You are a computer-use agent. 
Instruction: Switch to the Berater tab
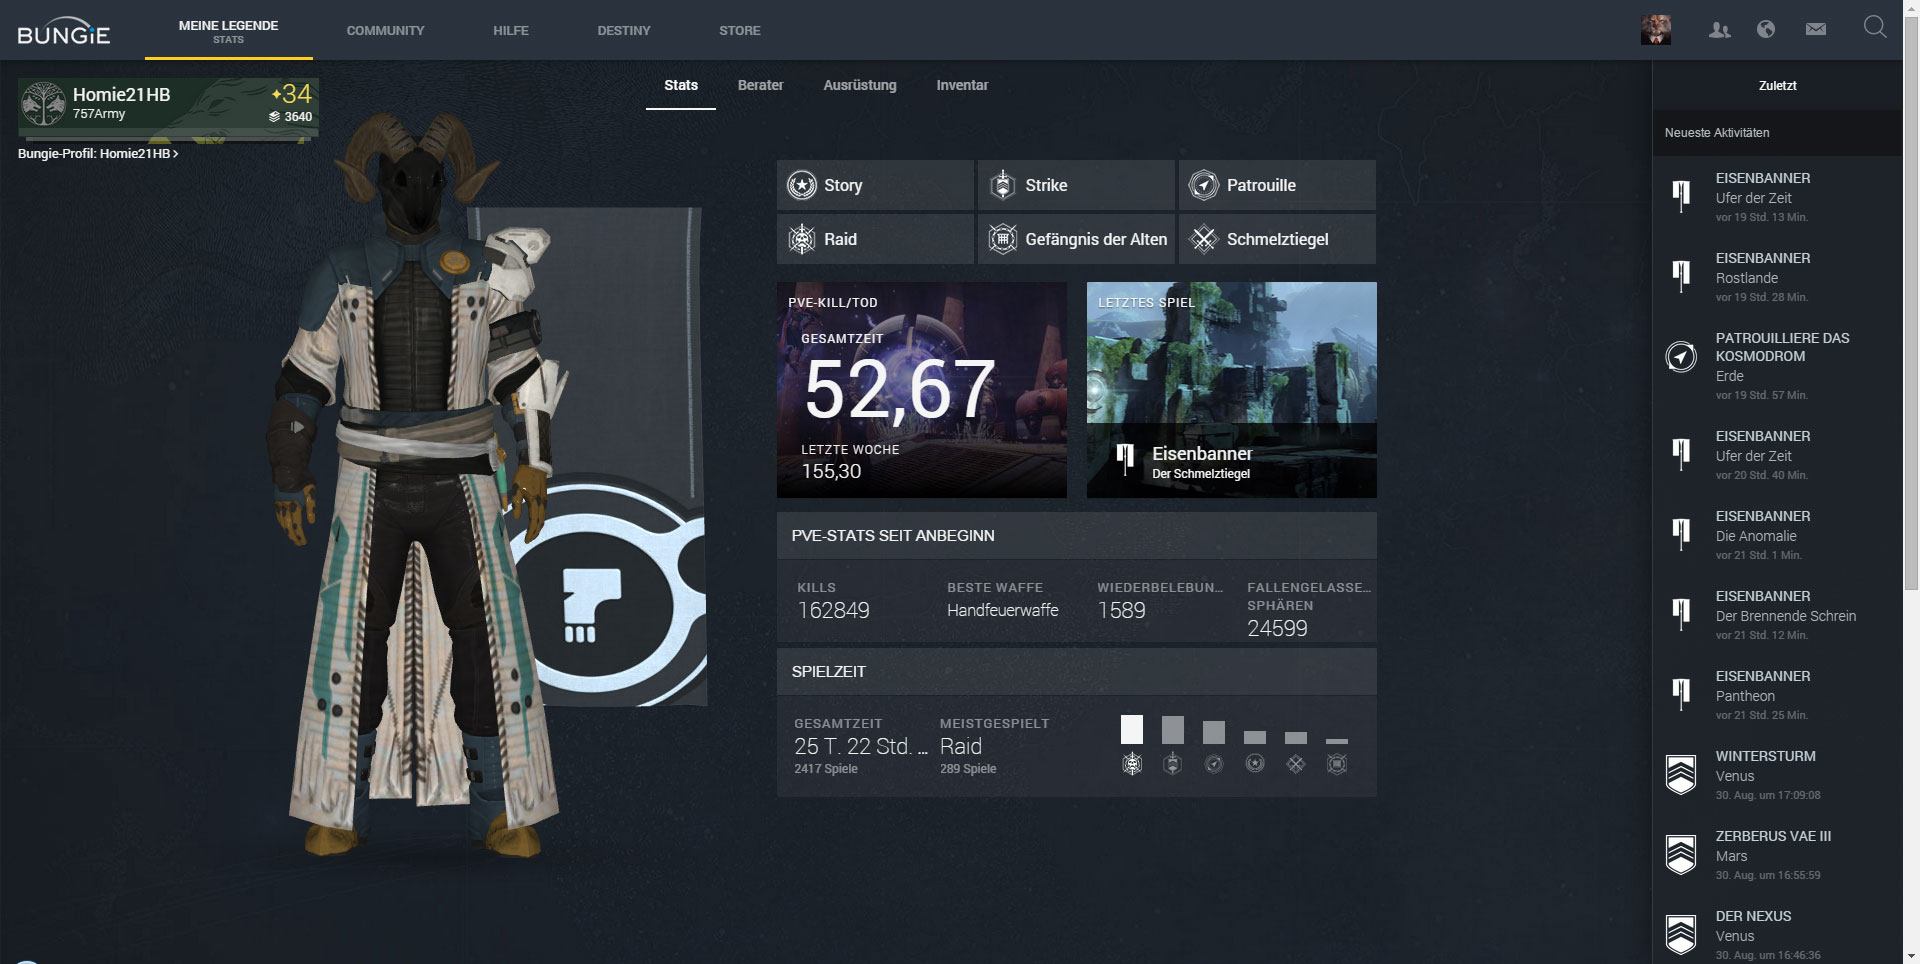coord(760,85)
